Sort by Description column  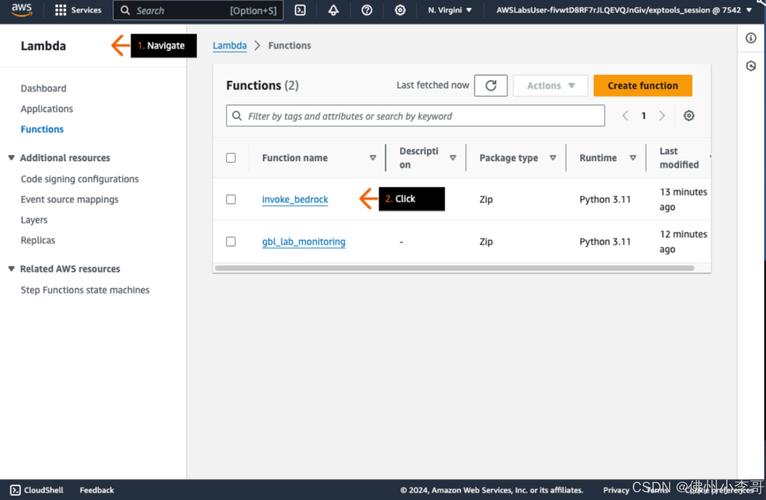pyautogui.click(x=453, y=158)
